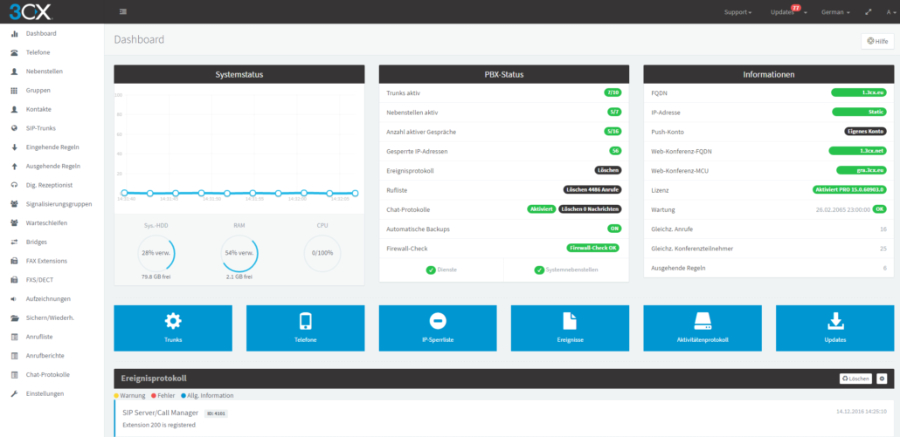The height and width of the screenshot is (437, 900).
Task: Open the Ereignisse document tile
Action: pos(570,328)
